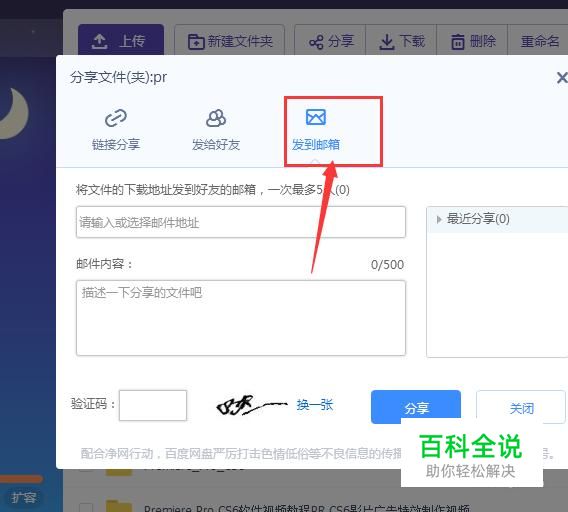Focus the 验证码 captcha input box

tap(153, 405)
